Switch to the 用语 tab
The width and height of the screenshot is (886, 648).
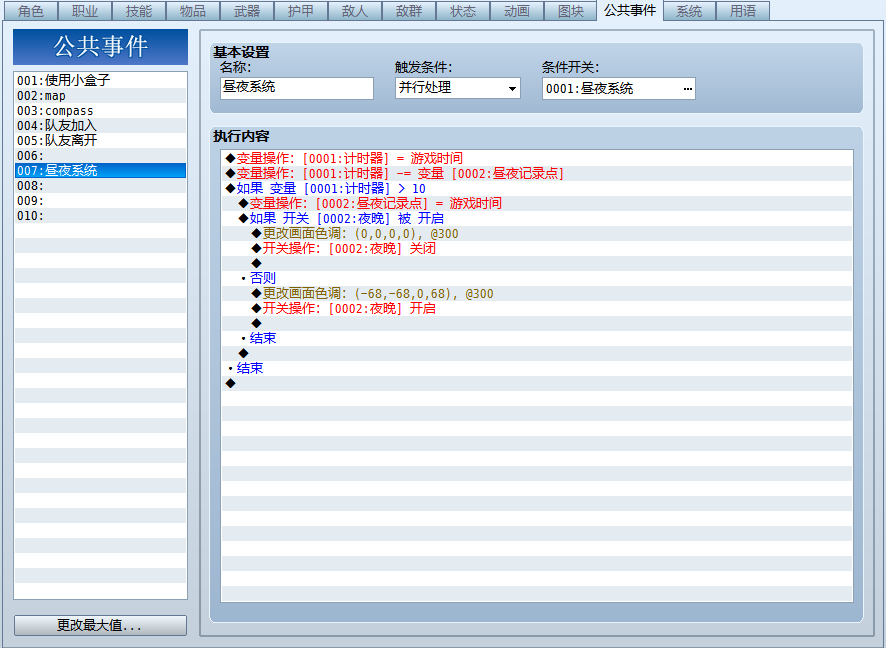tap(742, 11)
